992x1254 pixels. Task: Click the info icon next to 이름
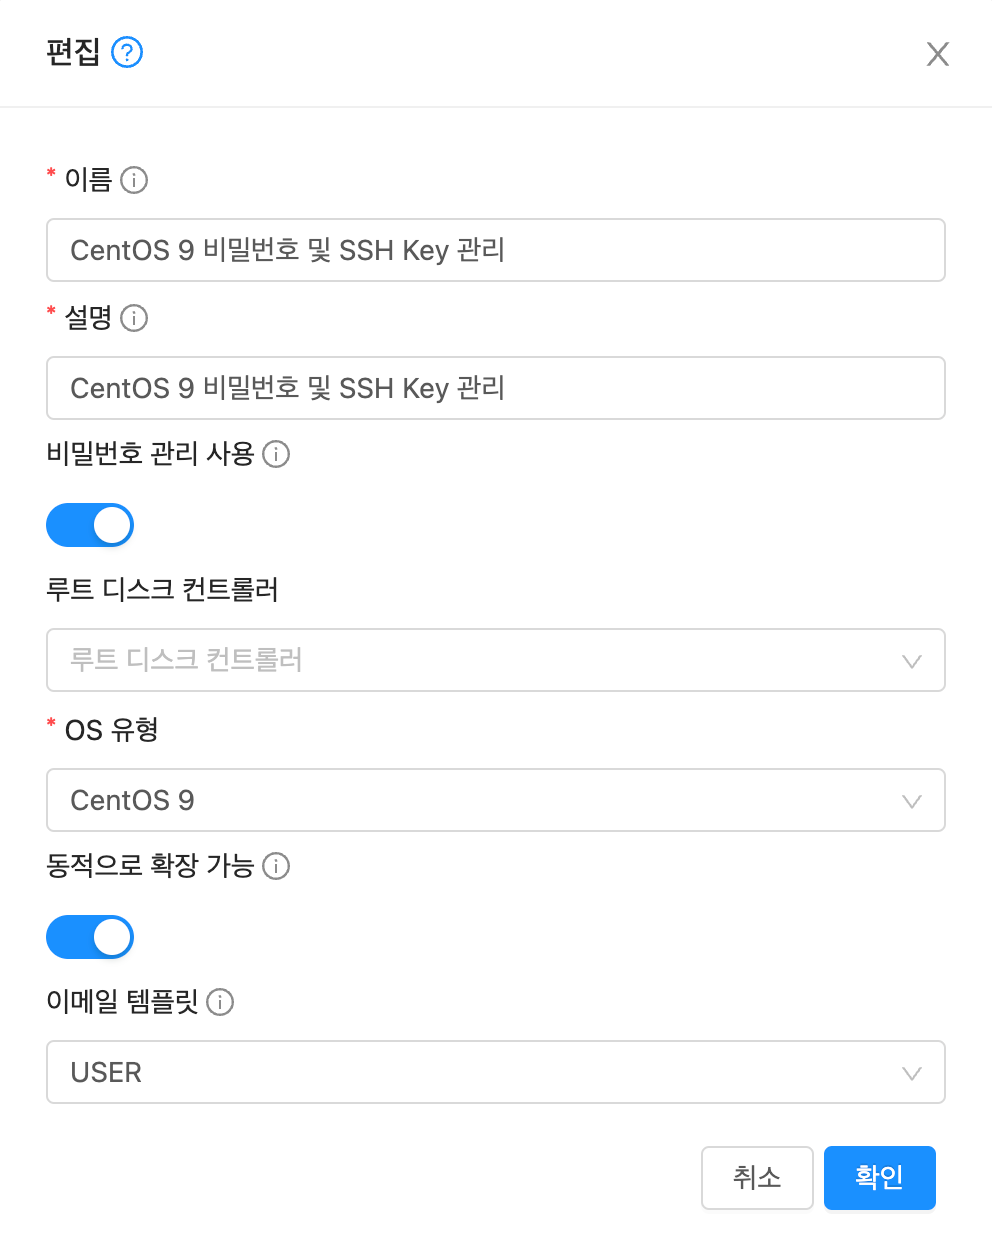(134, 180)
